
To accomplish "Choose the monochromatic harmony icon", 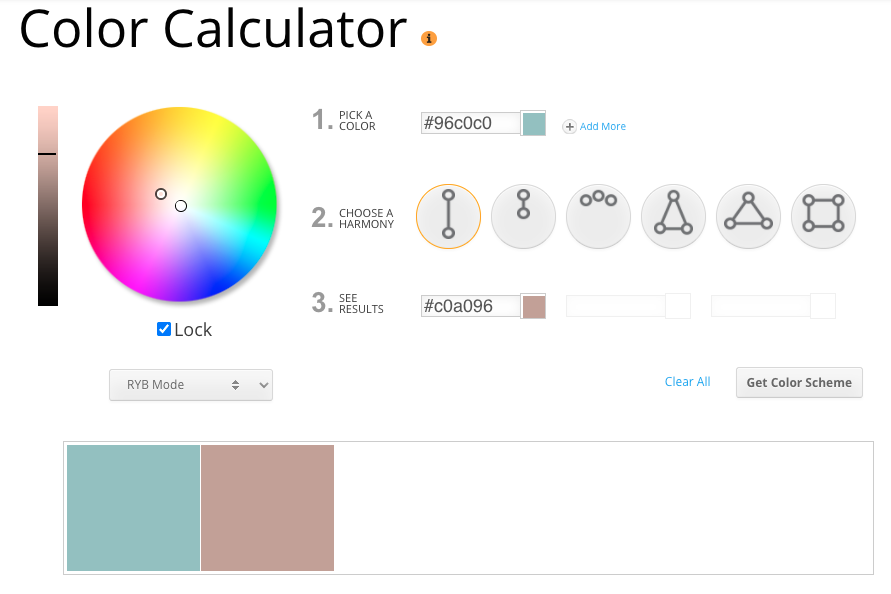I will (x=523, y=217).
